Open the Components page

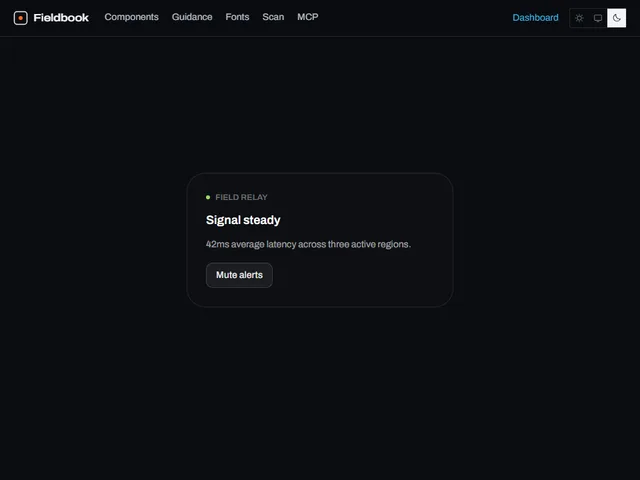tap(131, 17)
